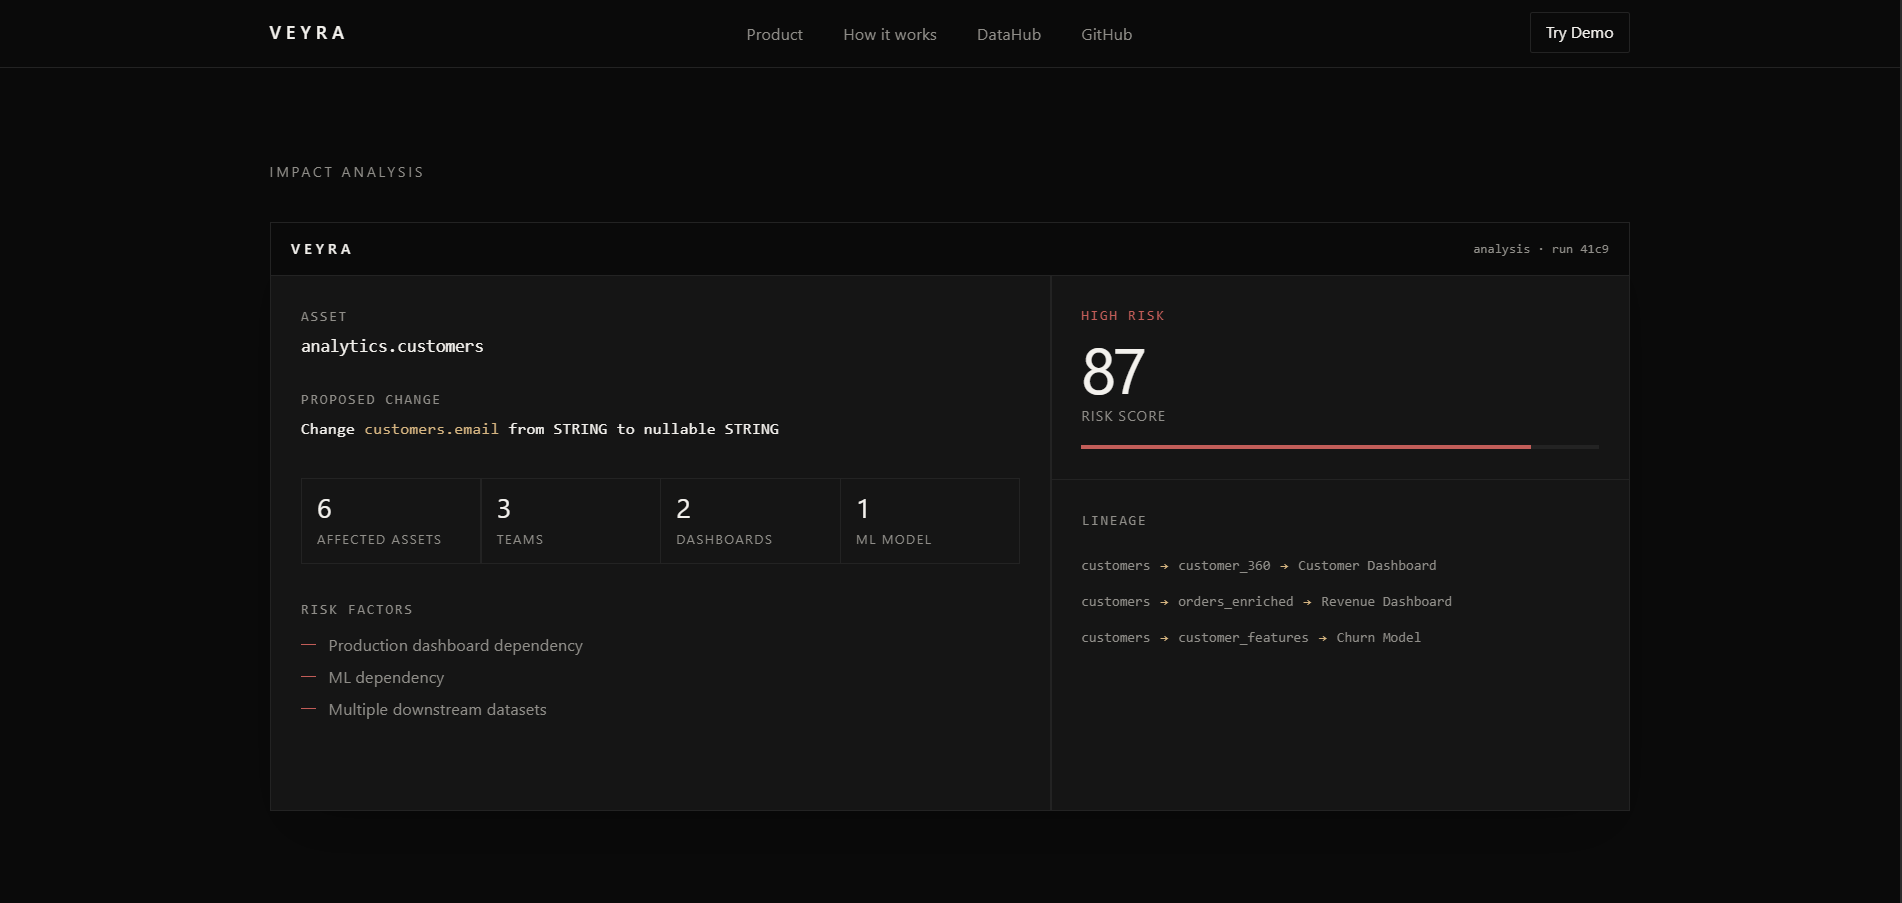Click the LINEAGE section heading

[x=1114, y=521]
